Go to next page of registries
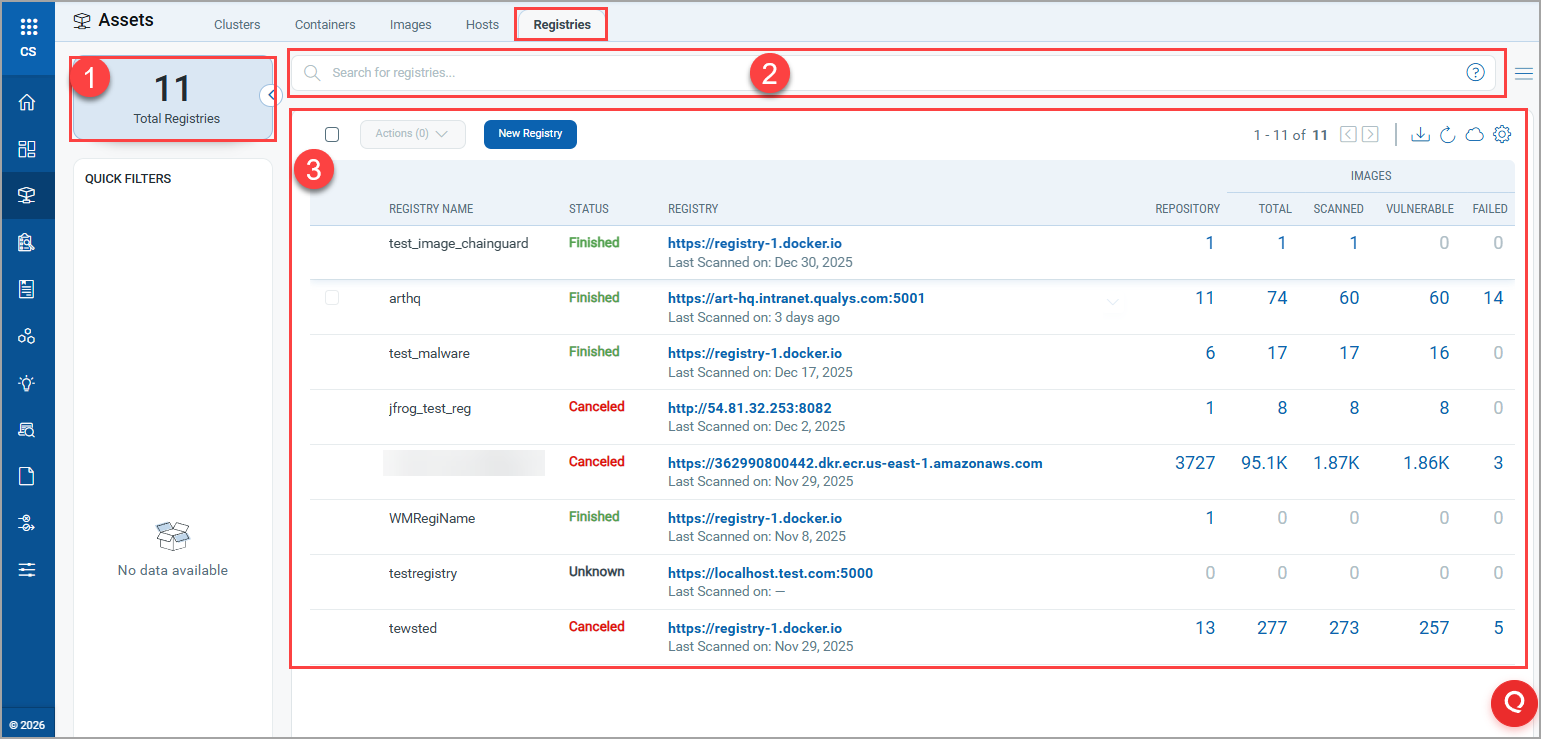Viewport: 1541px width, 739px height. (x=1370, y=134)
